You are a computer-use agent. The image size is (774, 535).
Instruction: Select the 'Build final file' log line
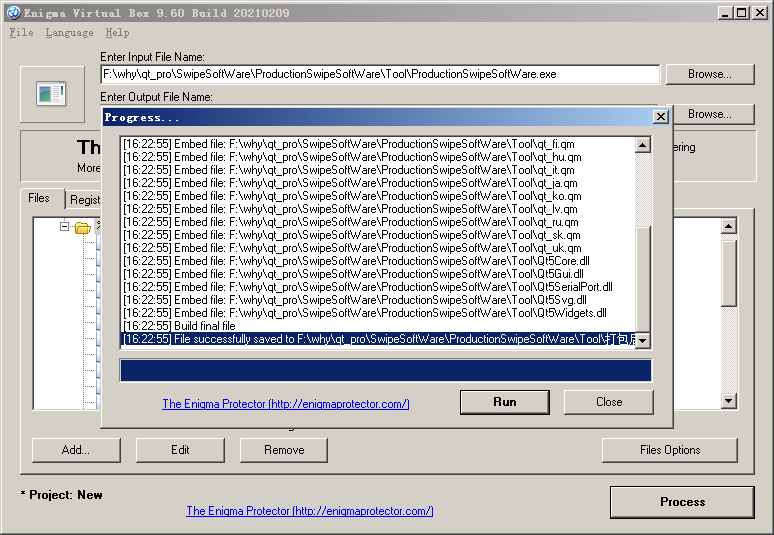378,326
